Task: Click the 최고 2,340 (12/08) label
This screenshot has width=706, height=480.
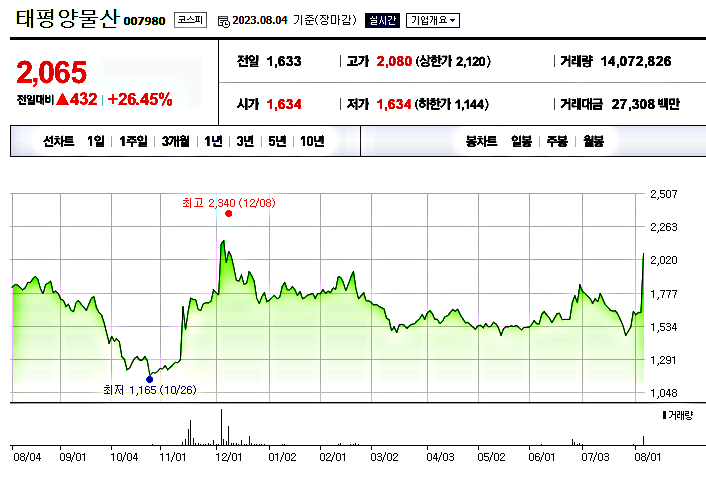Action: click(x=229, y=203)
